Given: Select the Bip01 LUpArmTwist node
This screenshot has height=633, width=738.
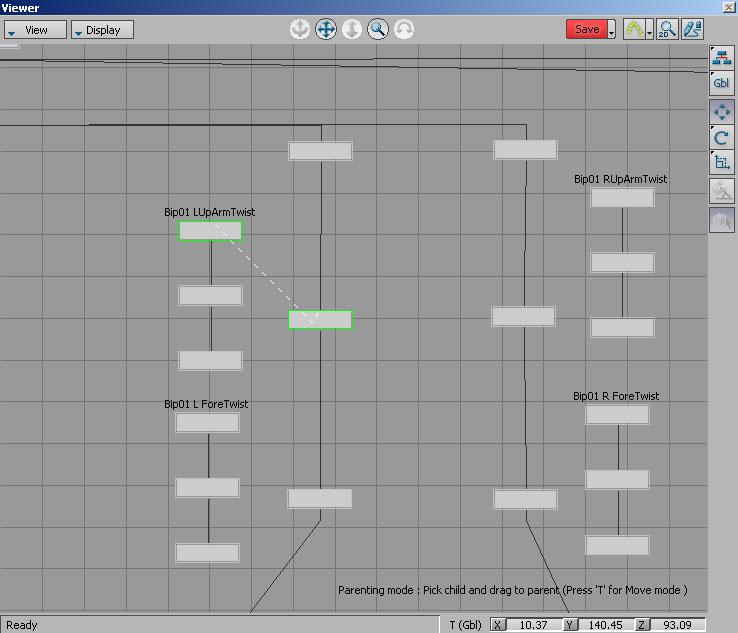Looking at the screenshot, I should click(x=210, y=231).
